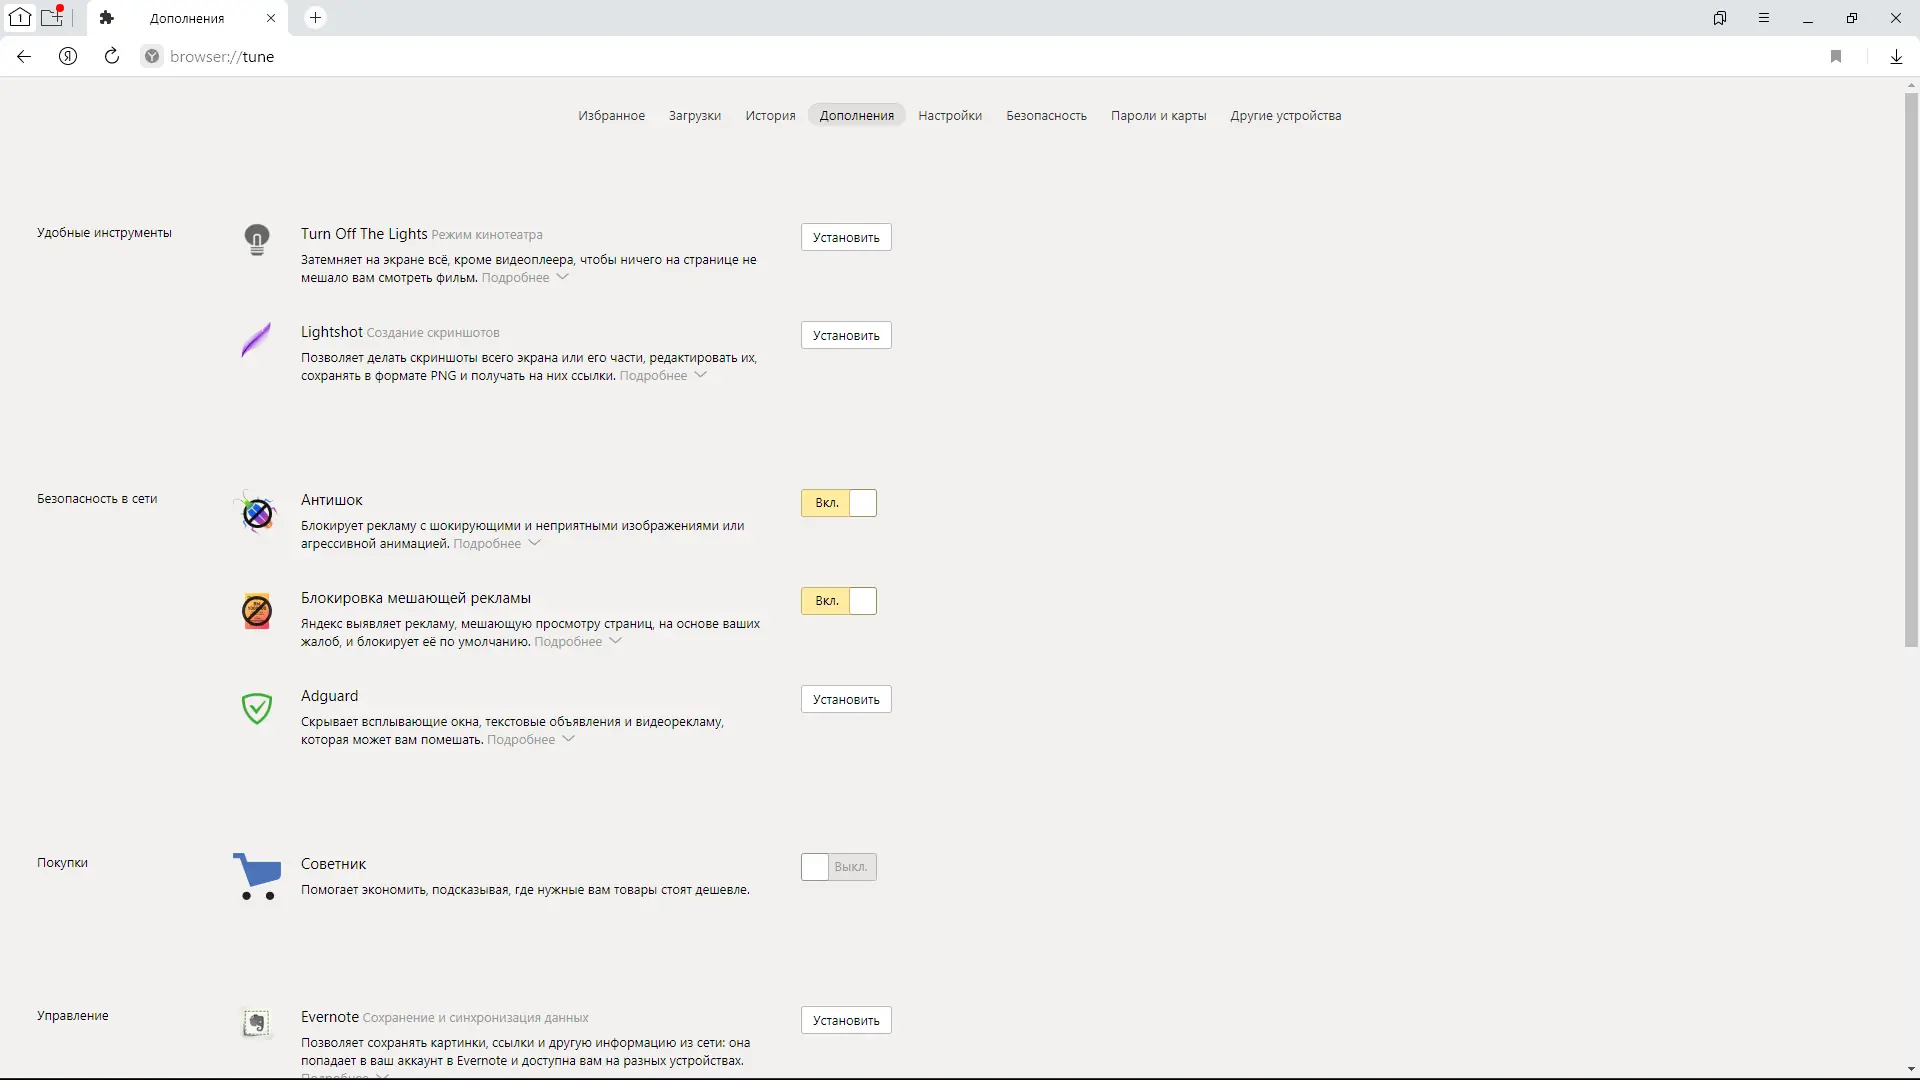
Task: Switch to the Настройки tab
Action: pyautogui.click(x=949, y=116)
